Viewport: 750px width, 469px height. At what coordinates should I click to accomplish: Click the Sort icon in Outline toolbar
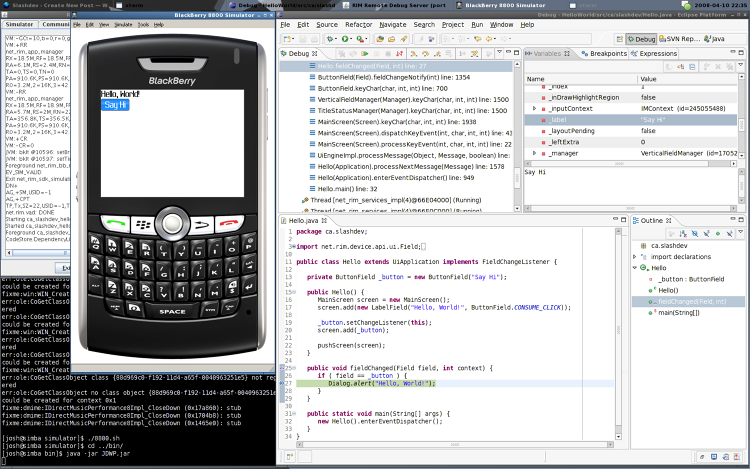point(683,233)
